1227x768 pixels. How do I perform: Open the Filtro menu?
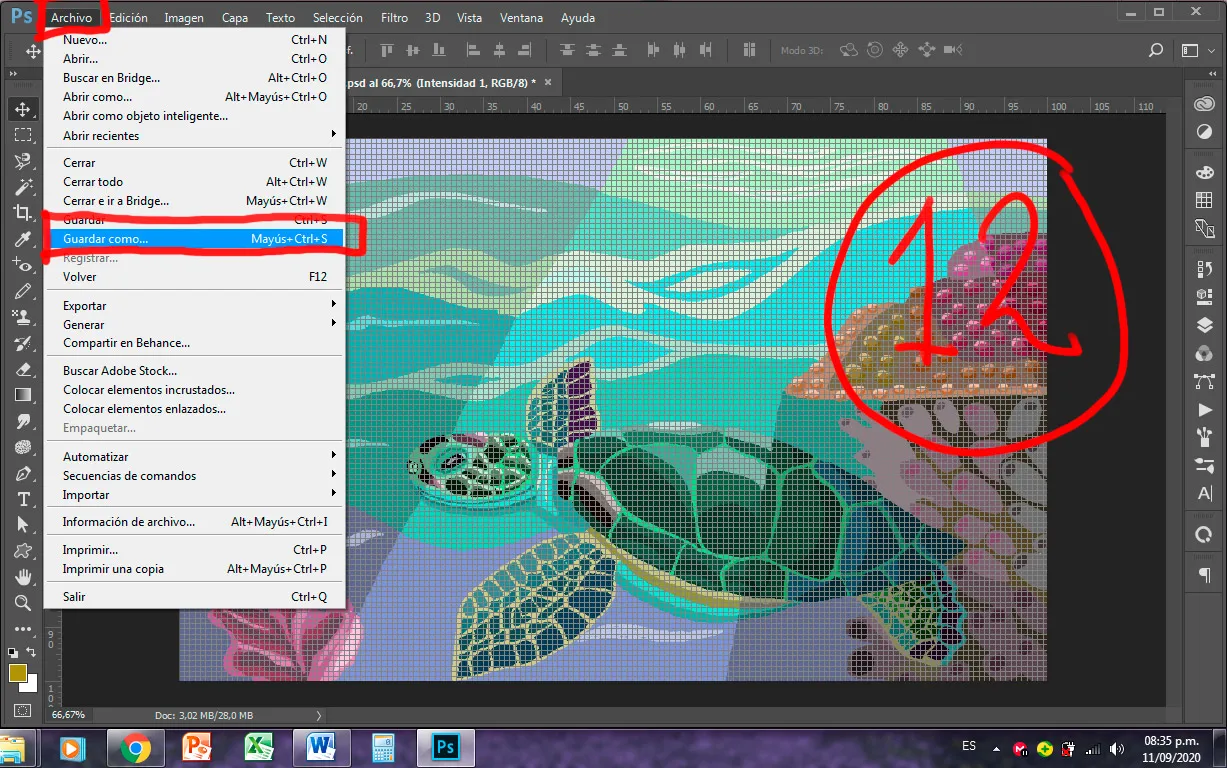(394, 18)
